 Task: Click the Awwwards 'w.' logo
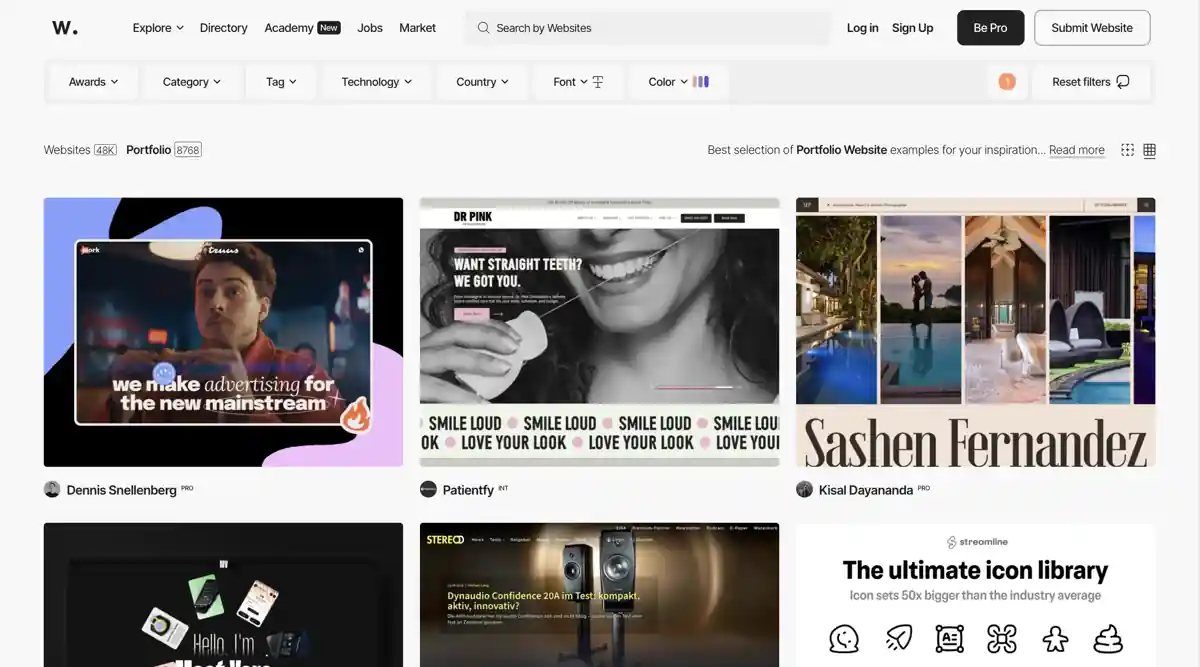[65, 28]
